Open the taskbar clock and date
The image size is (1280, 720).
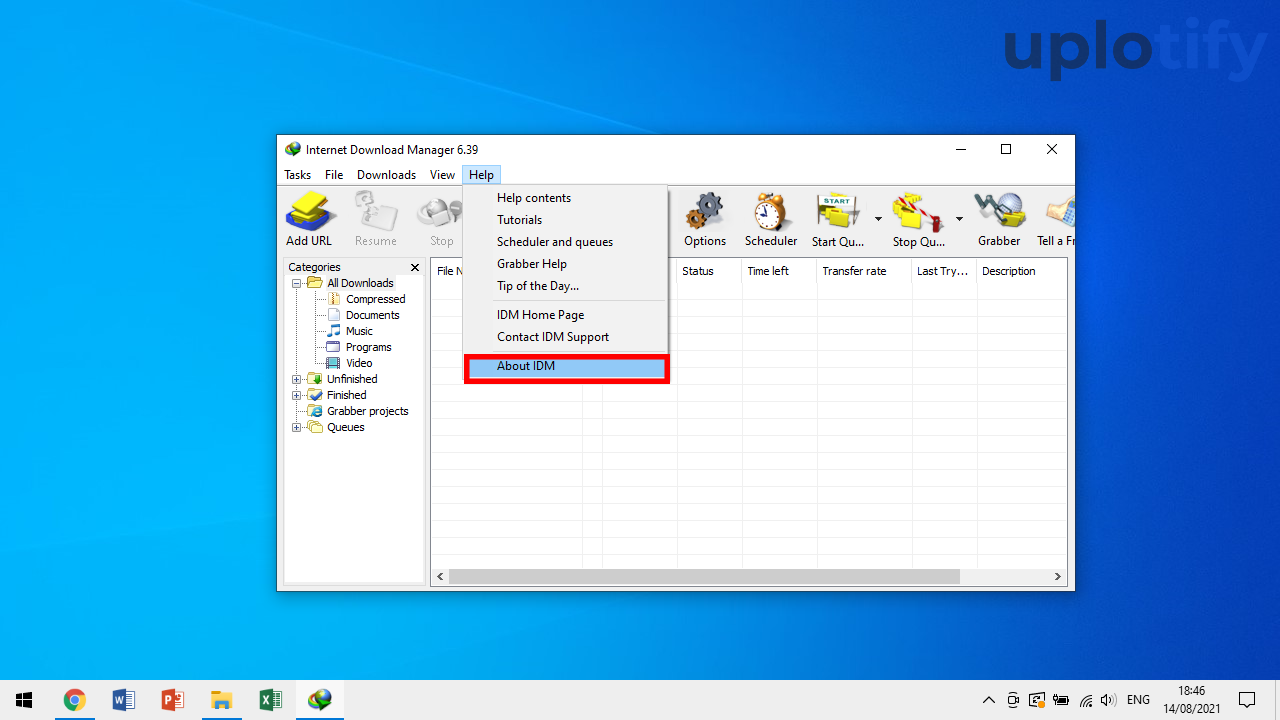coord(1191,700)
